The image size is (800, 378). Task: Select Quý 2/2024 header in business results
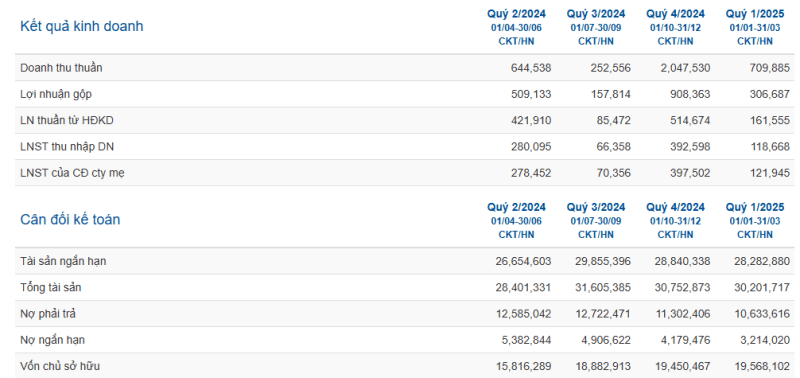tap(516, 14)
